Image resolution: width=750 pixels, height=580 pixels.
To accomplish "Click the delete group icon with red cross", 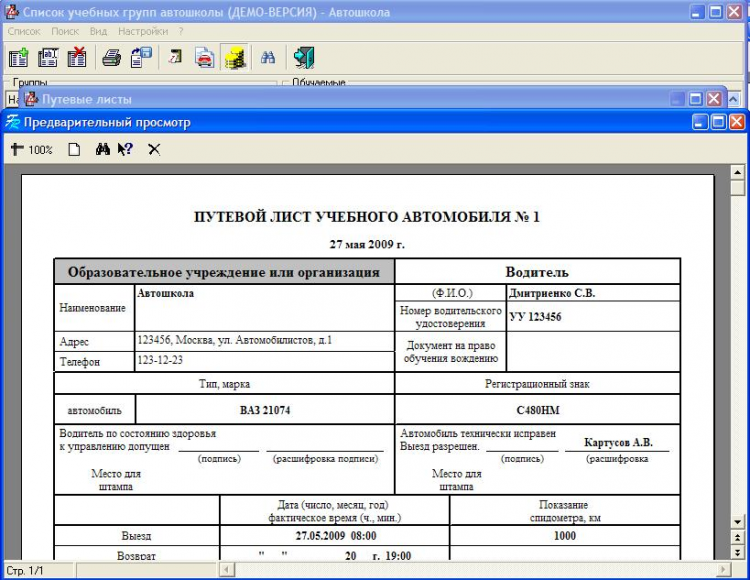I will pyautogui.click(x=76, y=58).
